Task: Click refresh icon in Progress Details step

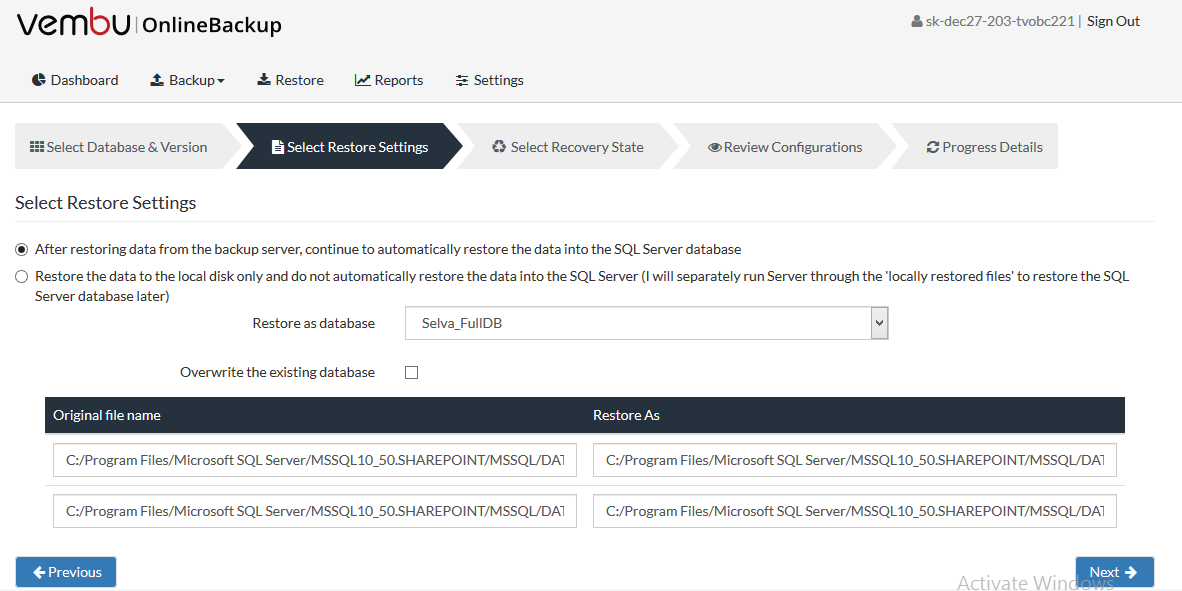Action: [933, 148]
